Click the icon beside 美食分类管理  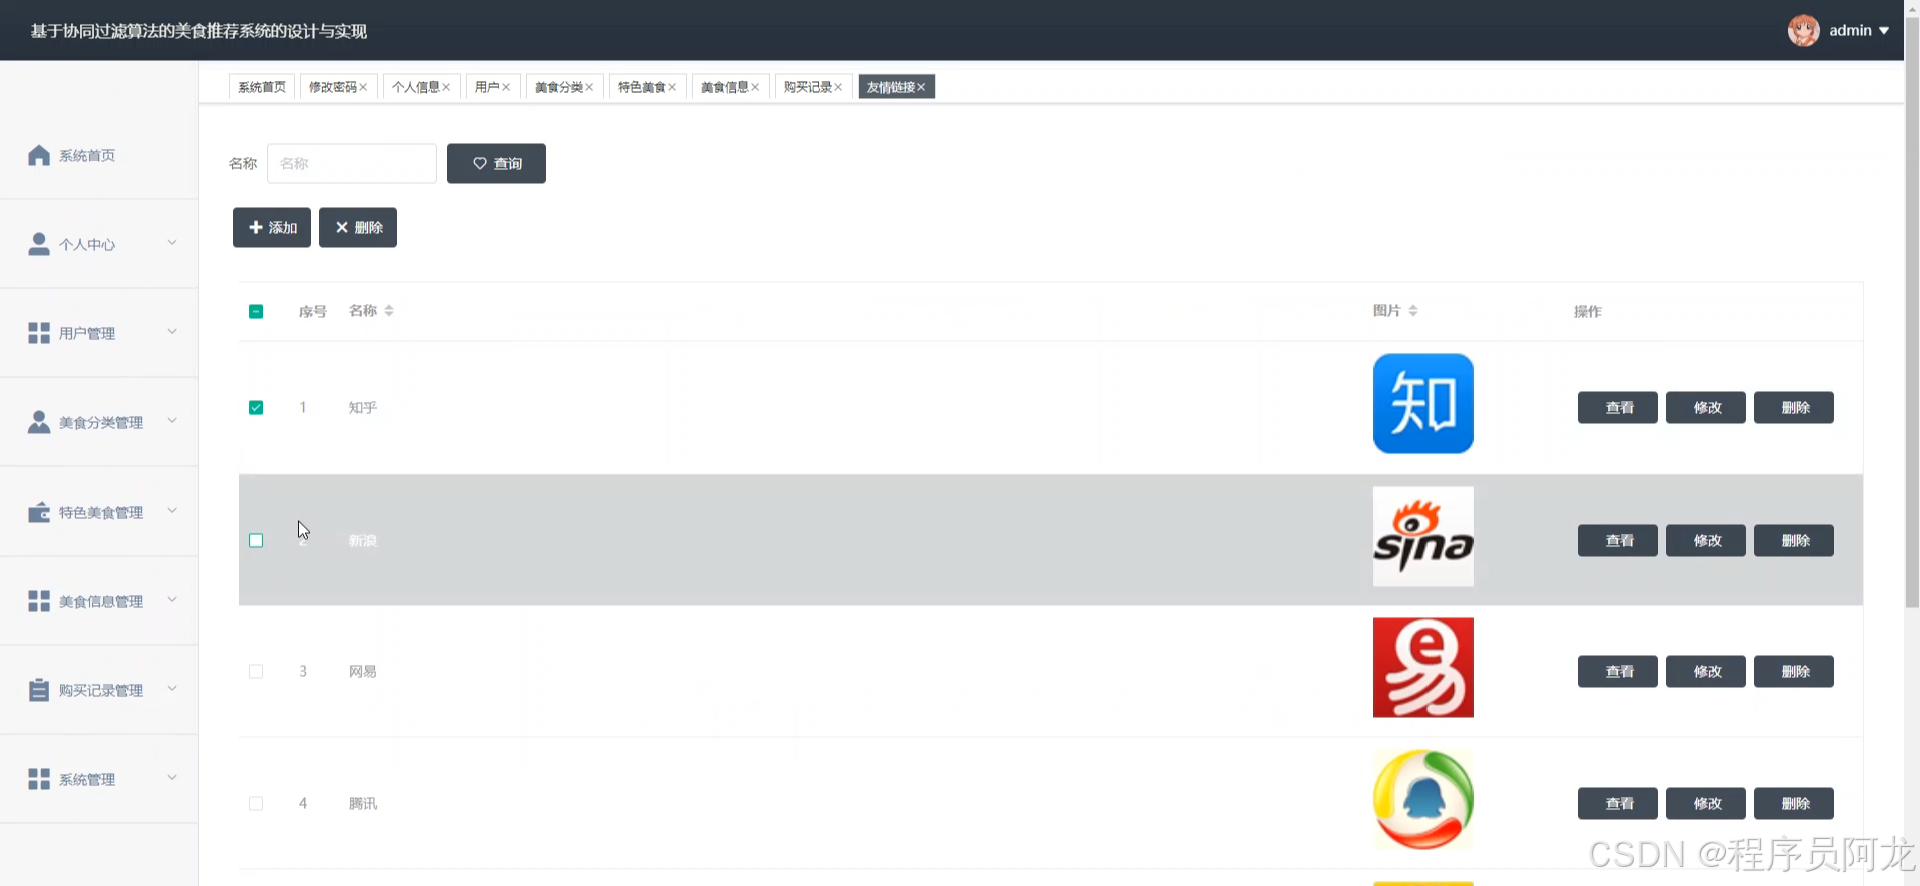[x=39, y=422]
